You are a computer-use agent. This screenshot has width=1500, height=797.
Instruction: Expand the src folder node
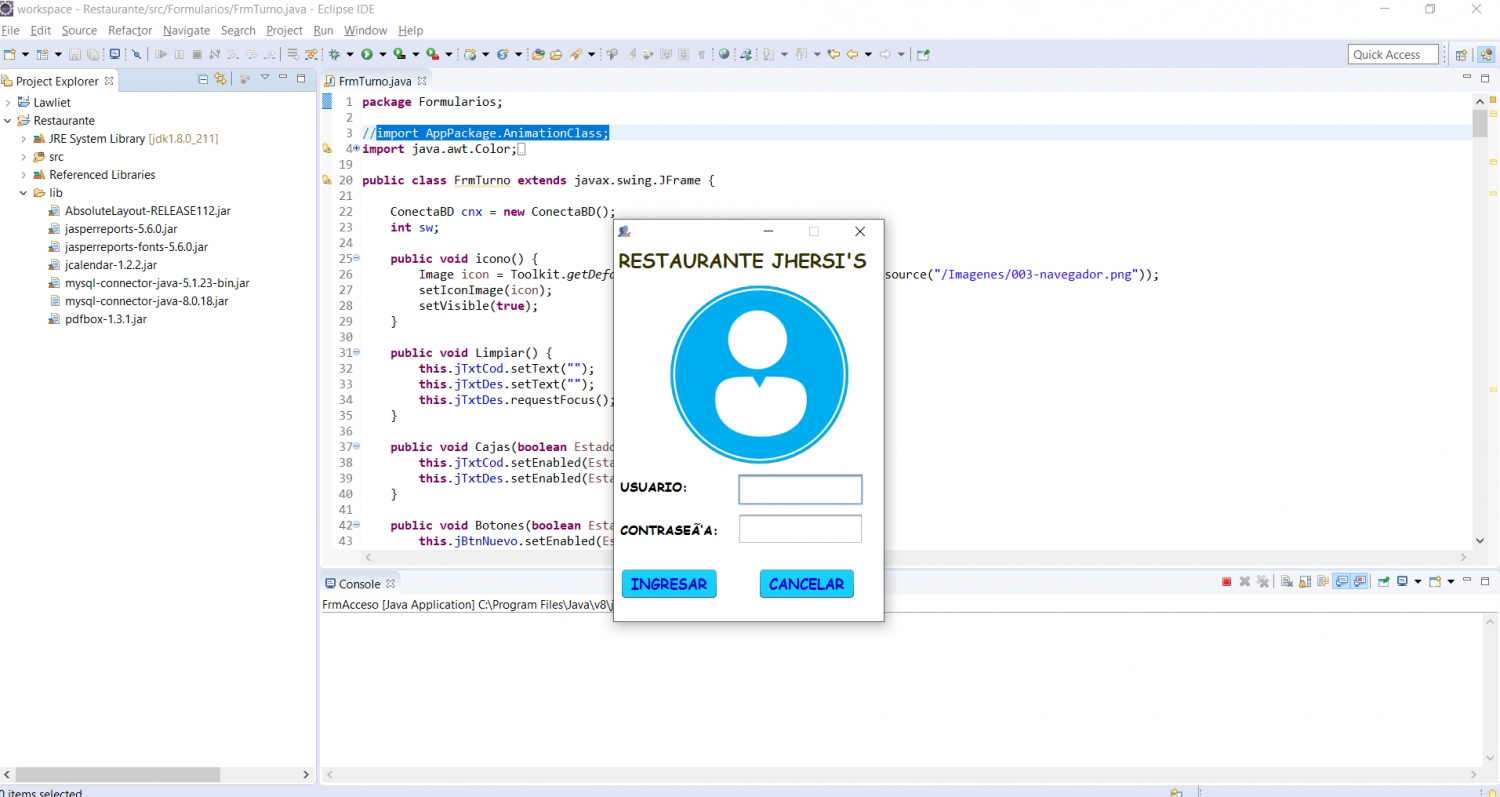pos(24,156)
